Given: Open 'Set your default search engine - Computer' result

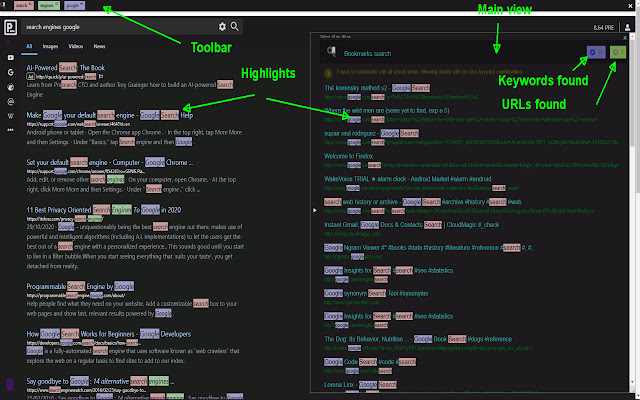Looking at the screenshot, I should click(x=110, y=162).
